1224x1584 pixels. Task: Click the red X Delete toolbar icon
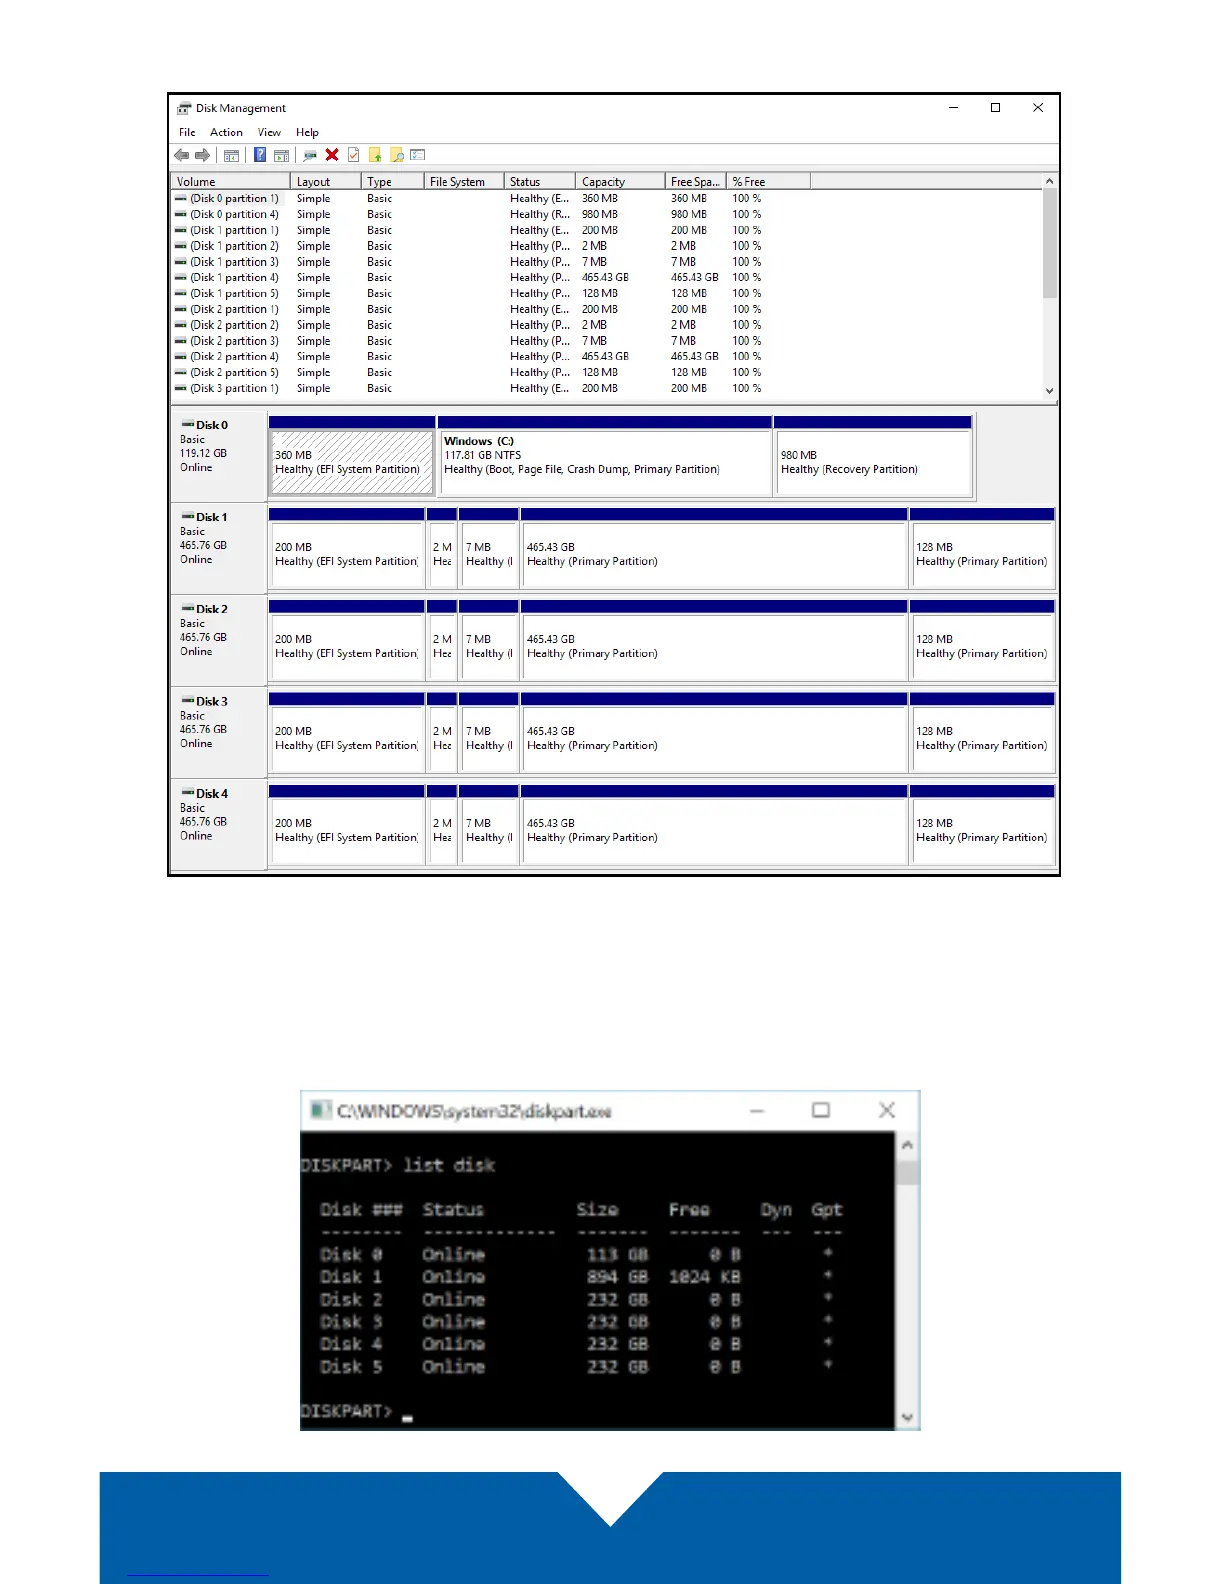click(332, 155)
